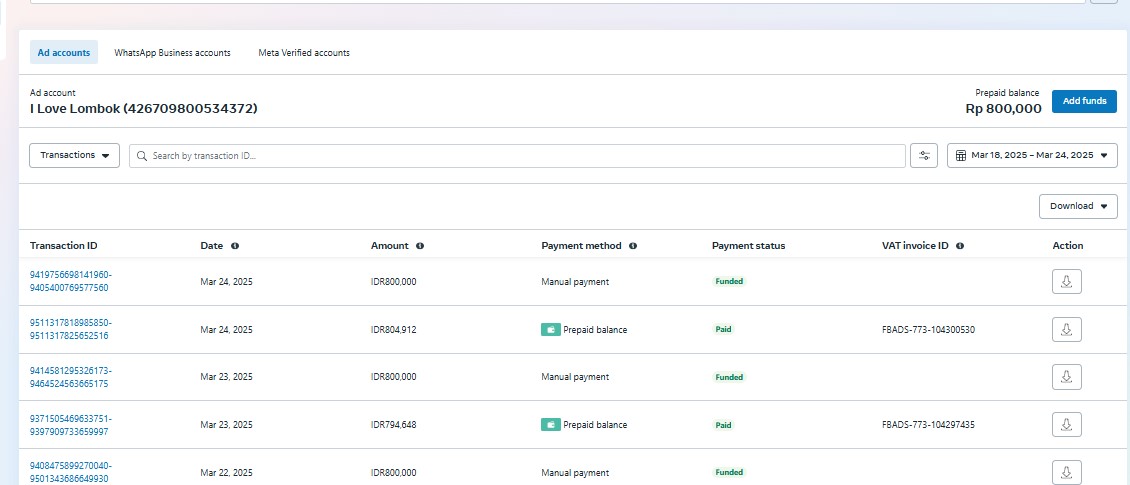Download receipt for the Mar 23 manual payment

coord(1066,377)
